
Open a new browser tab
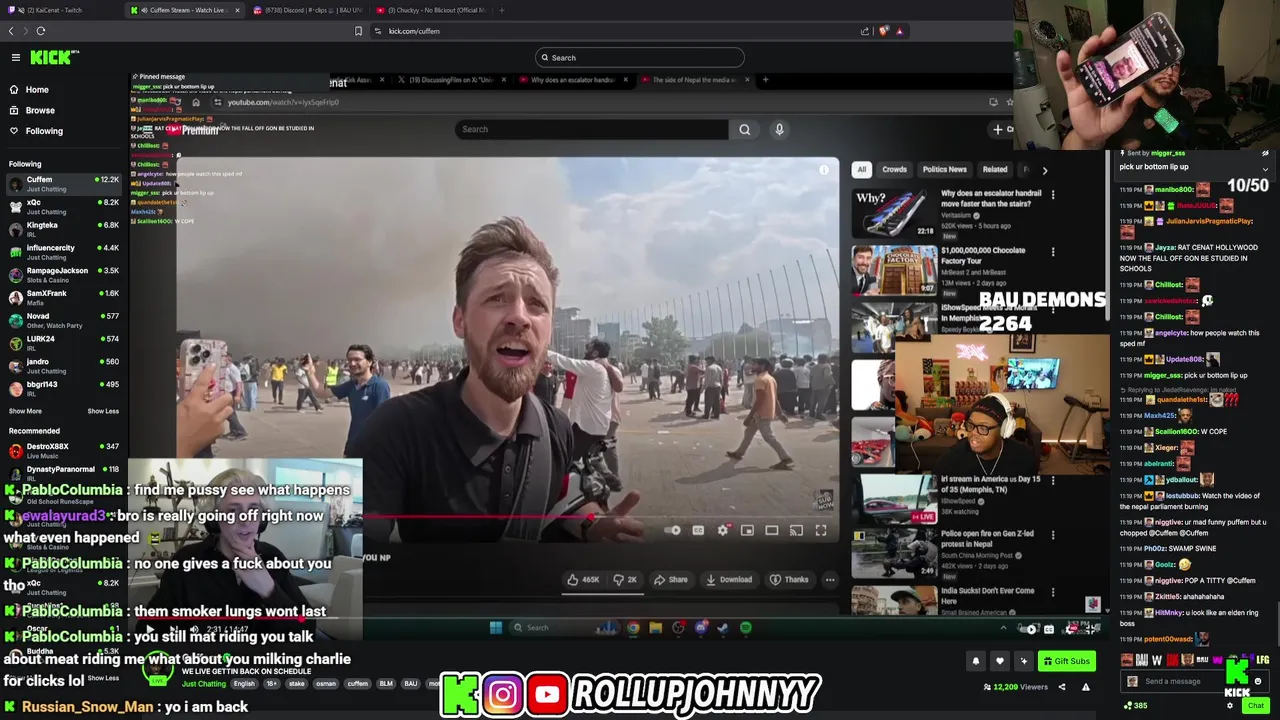tap(501, 10)
